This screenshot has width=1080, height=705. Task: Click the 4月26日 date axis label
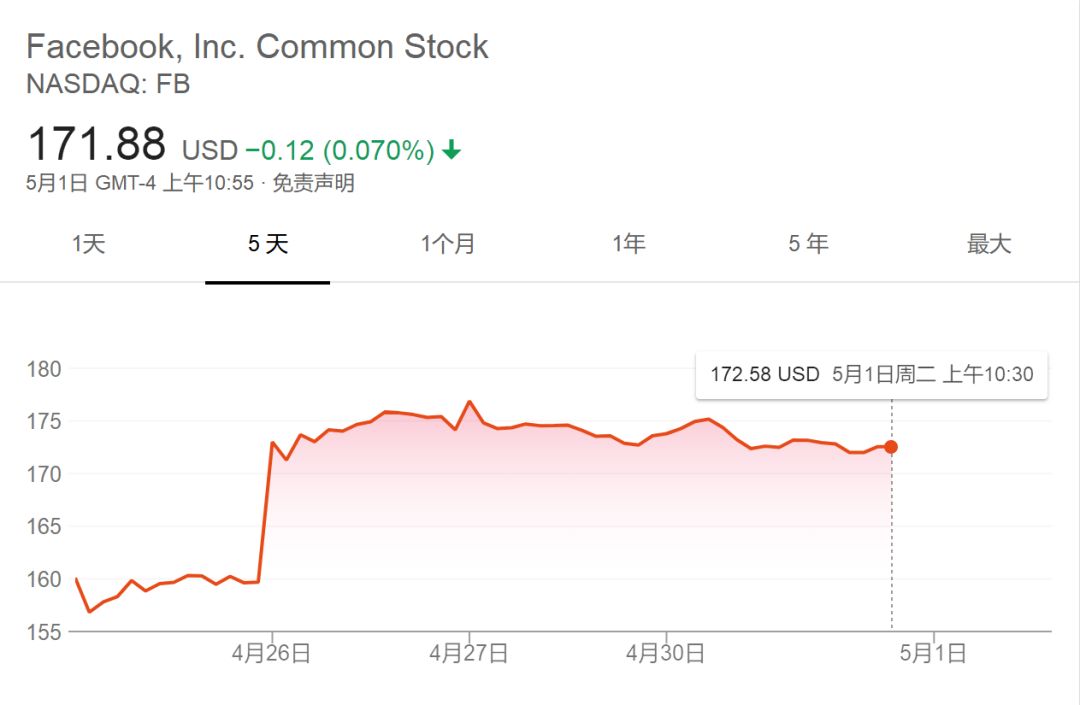(x=271, y=654)
